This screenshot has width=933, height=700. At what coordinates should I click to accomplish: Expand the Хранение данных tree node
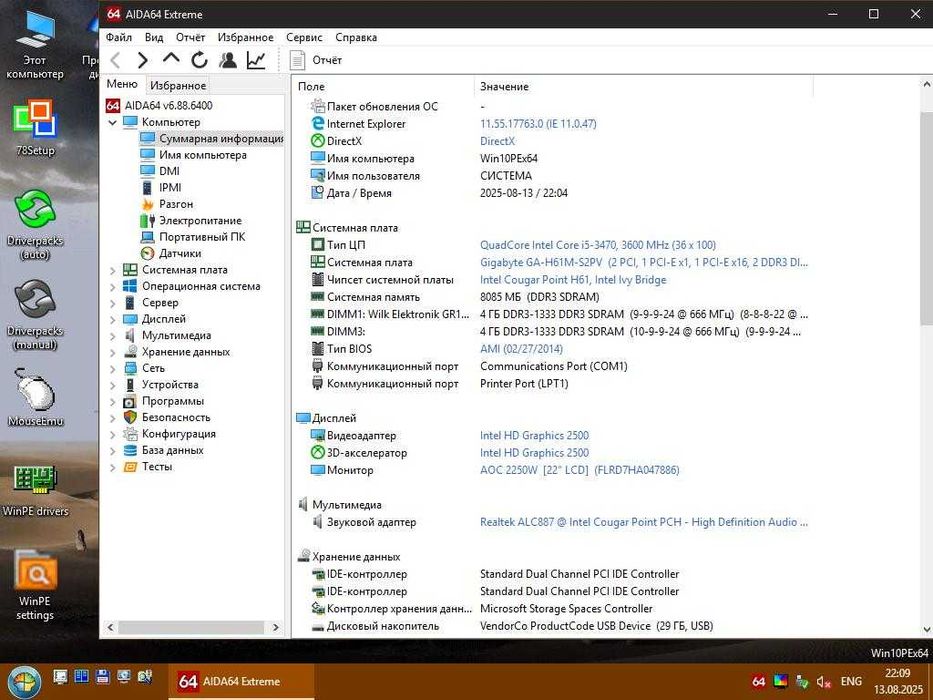click(x=112, y=352)
